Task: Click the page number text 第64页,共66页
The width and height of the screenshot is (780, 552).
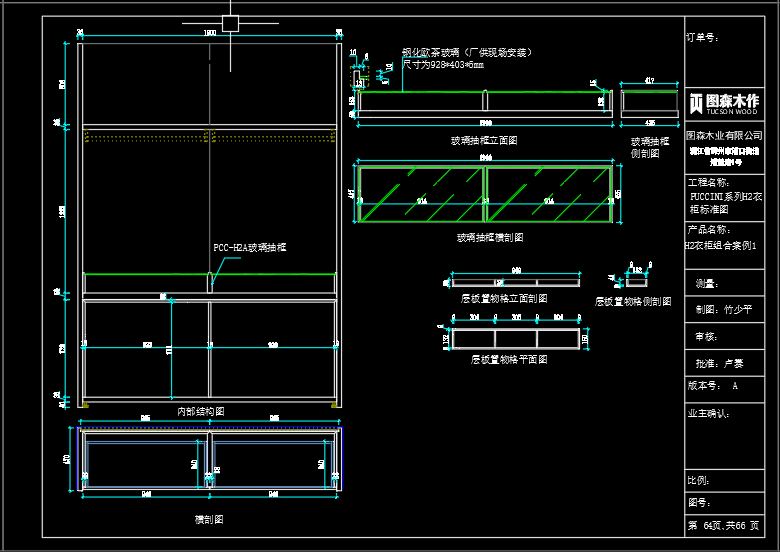Action: tap(723, 526)
